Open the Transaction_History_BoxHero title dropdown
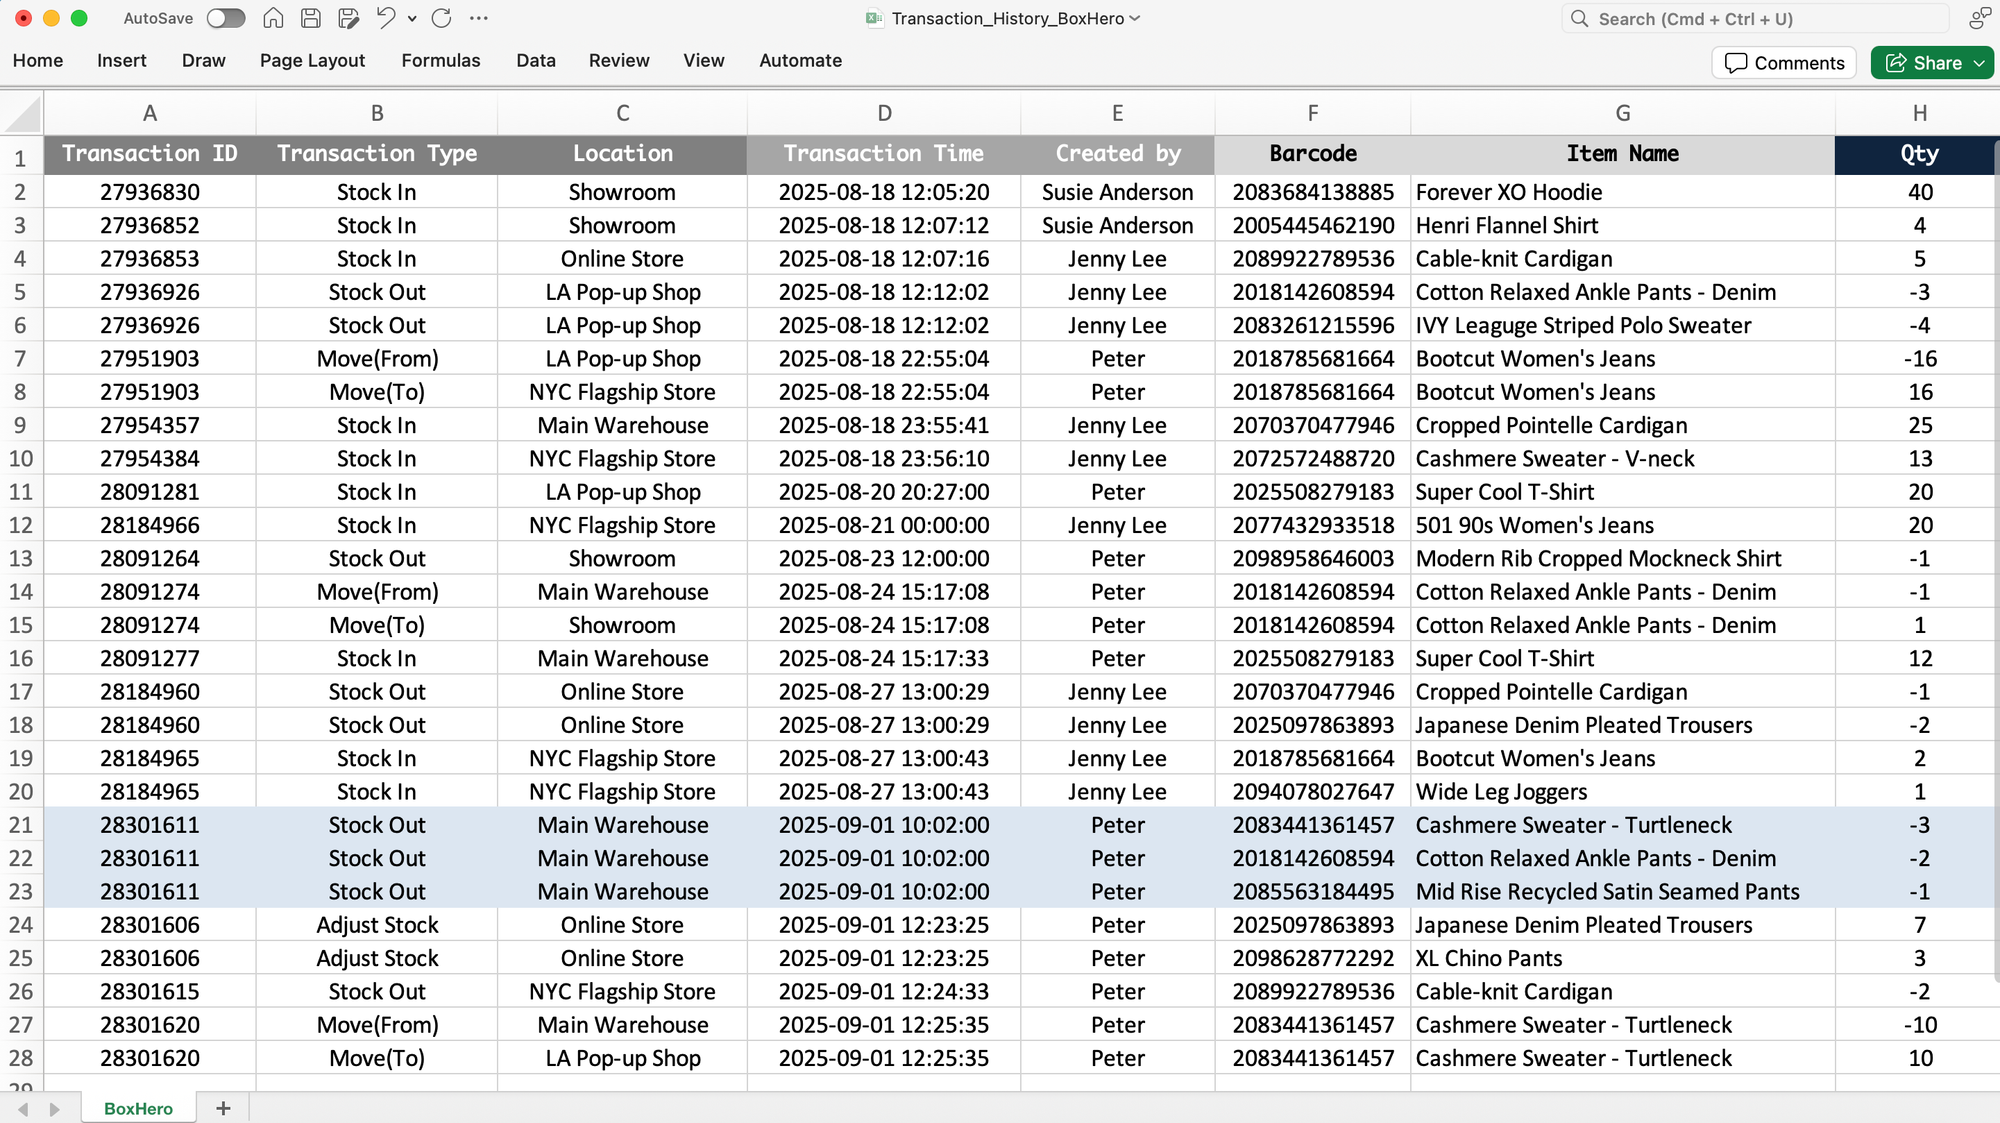This screenshot has height=1123, width=2000. coord(1131,18)
